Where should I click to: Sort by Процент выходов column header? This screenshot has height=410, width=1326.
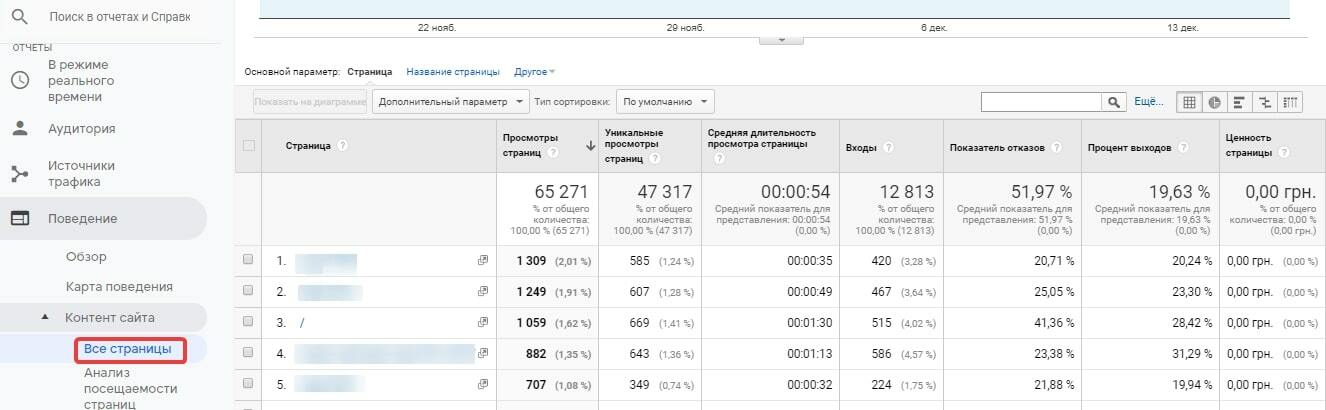[x=1129, y=148]
